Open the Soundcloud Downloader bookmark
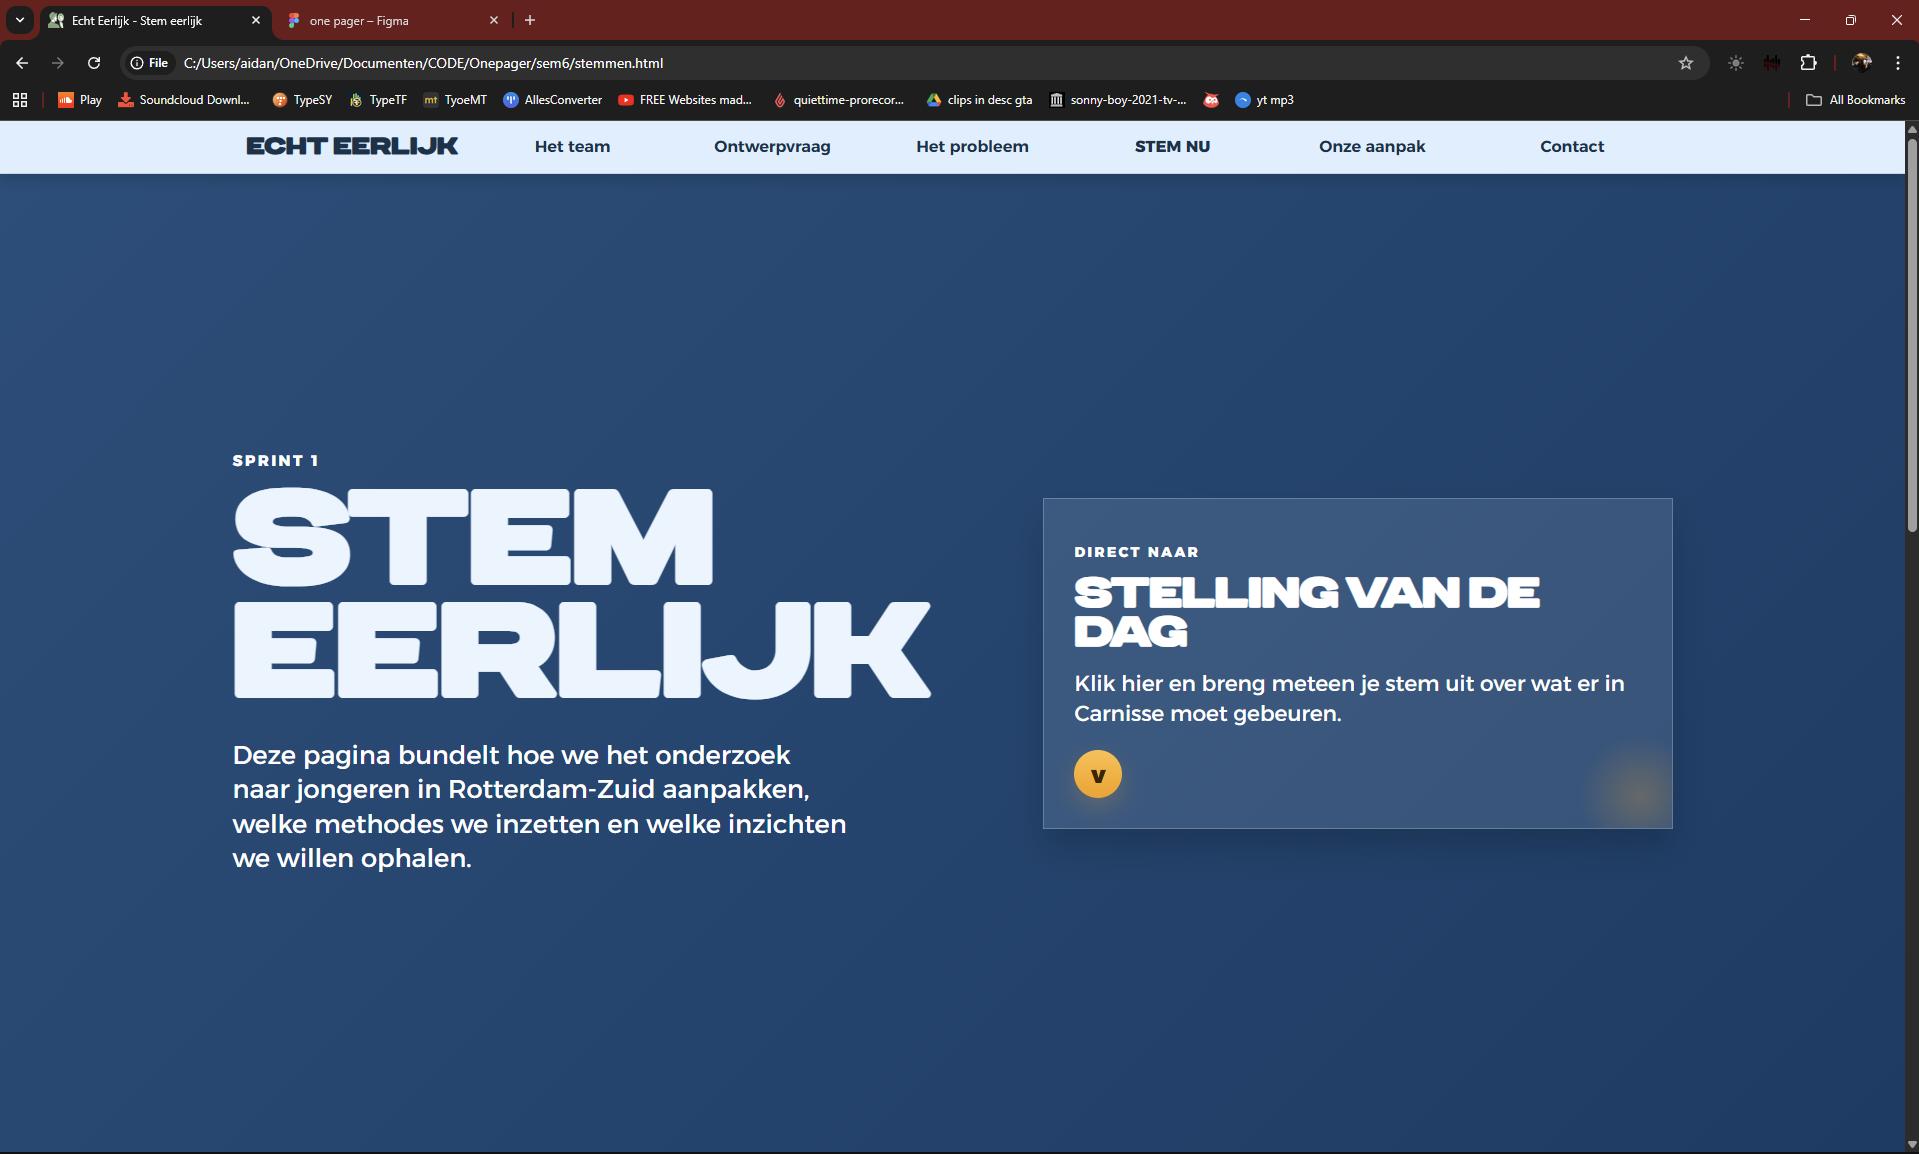This screenshot has width=1919, height=1154. click(184, 100)
